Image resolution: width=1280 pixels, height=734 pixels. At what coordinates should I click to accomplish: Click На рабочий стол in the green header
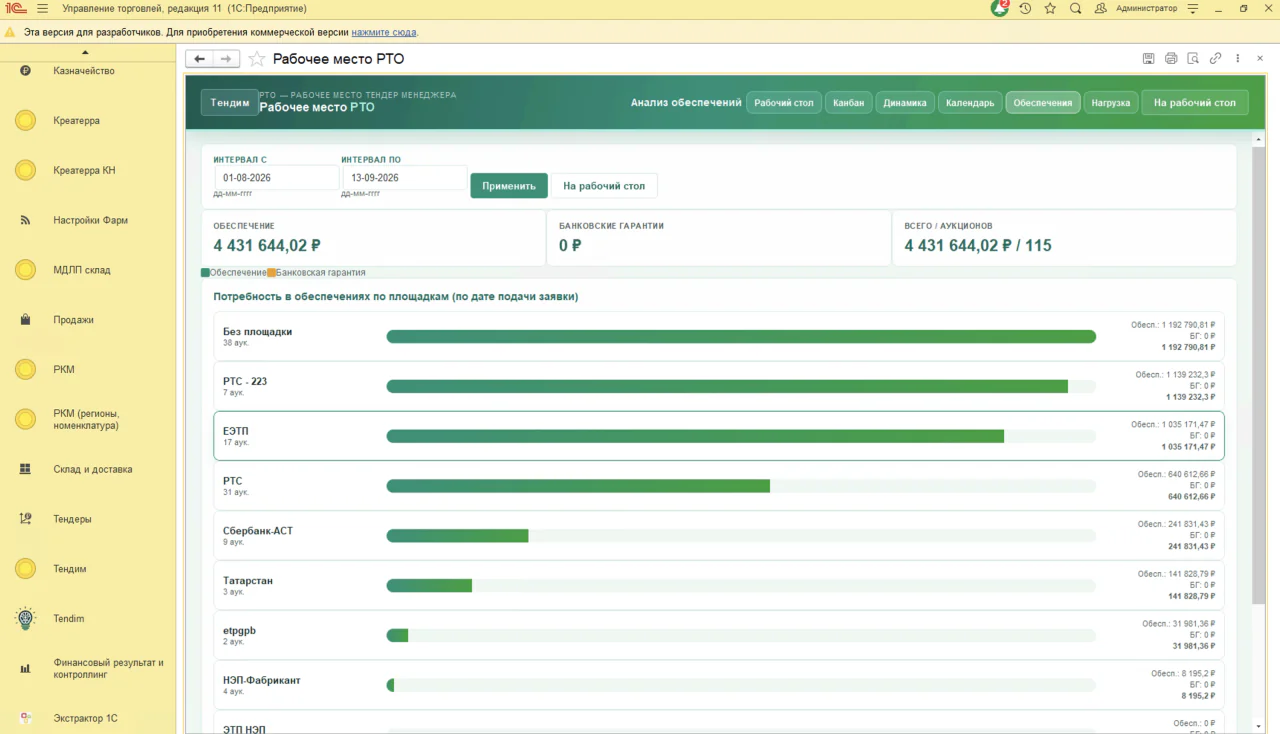pos(1195,103)
